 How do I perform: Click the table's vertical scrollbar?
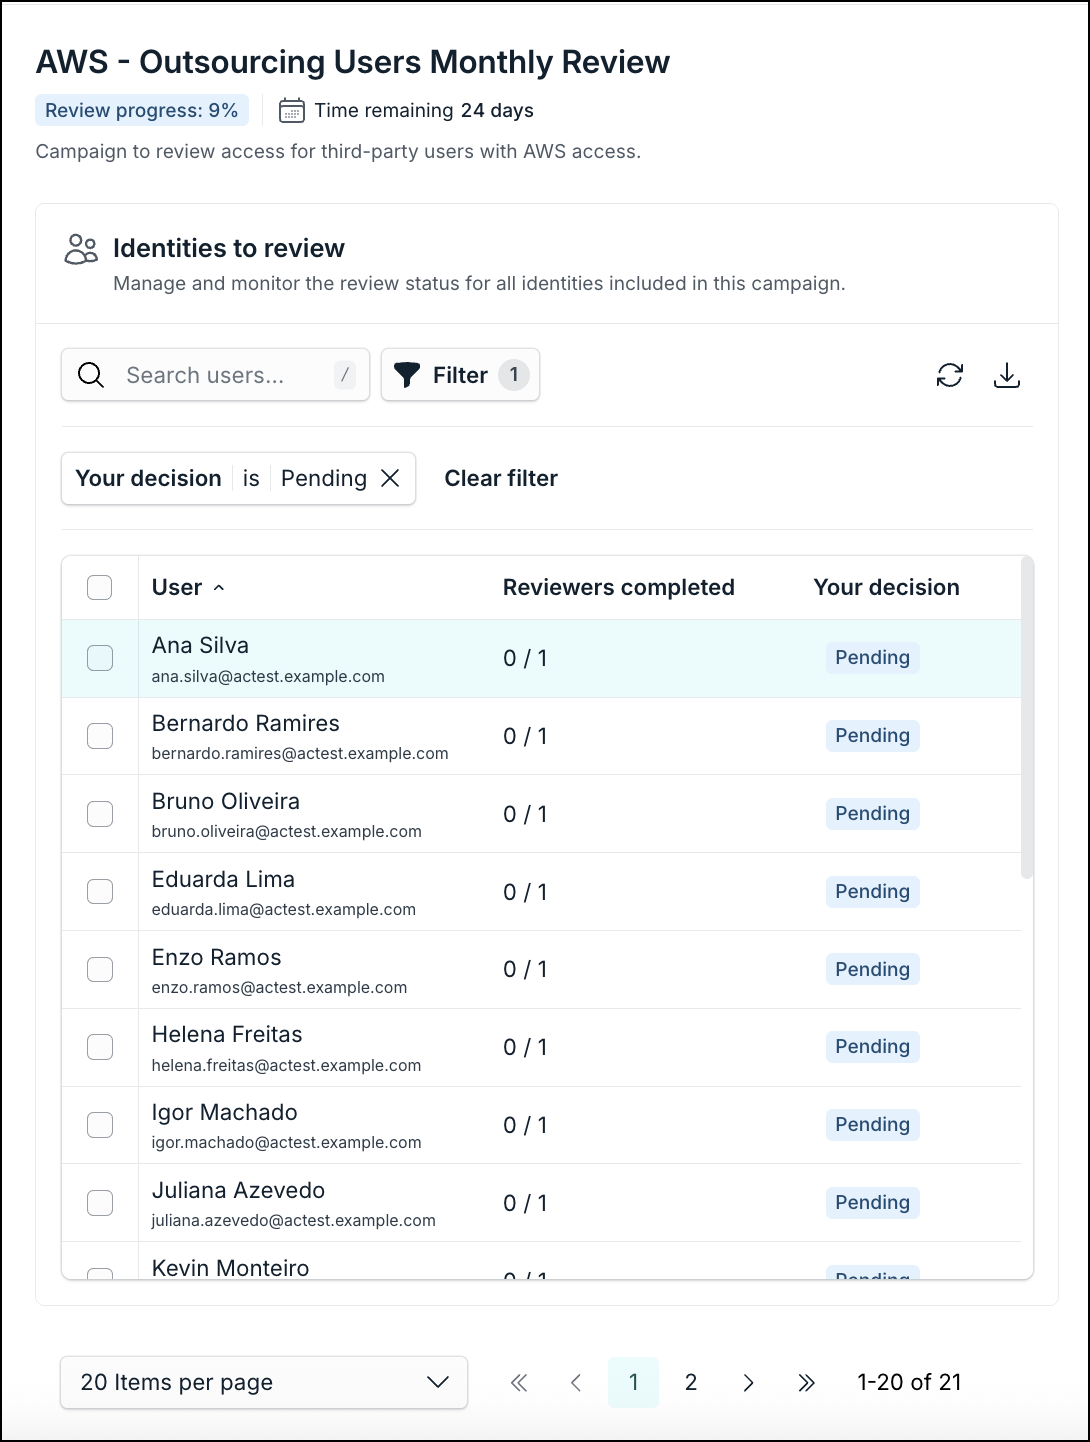[1026, 718]
